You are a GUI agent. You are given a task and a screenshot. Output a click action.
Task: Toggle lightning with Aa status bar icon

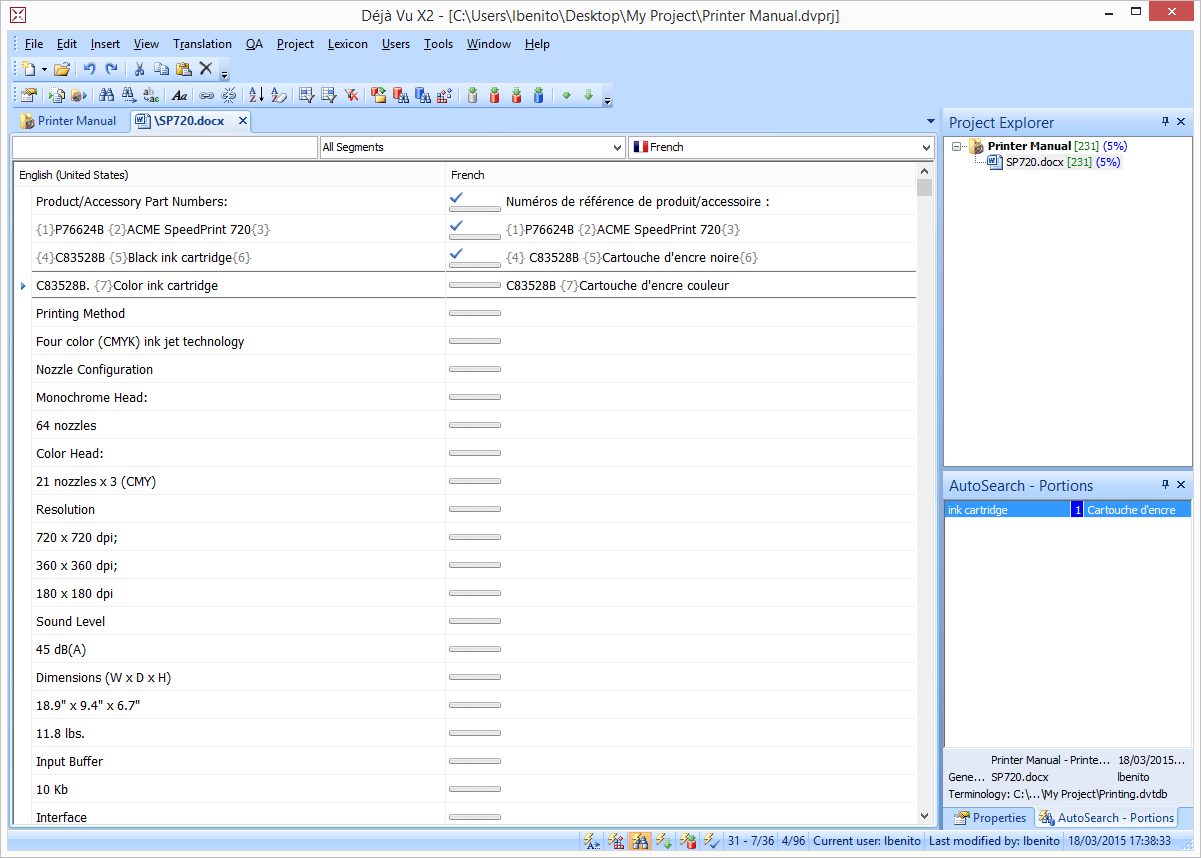coord(592,841)
